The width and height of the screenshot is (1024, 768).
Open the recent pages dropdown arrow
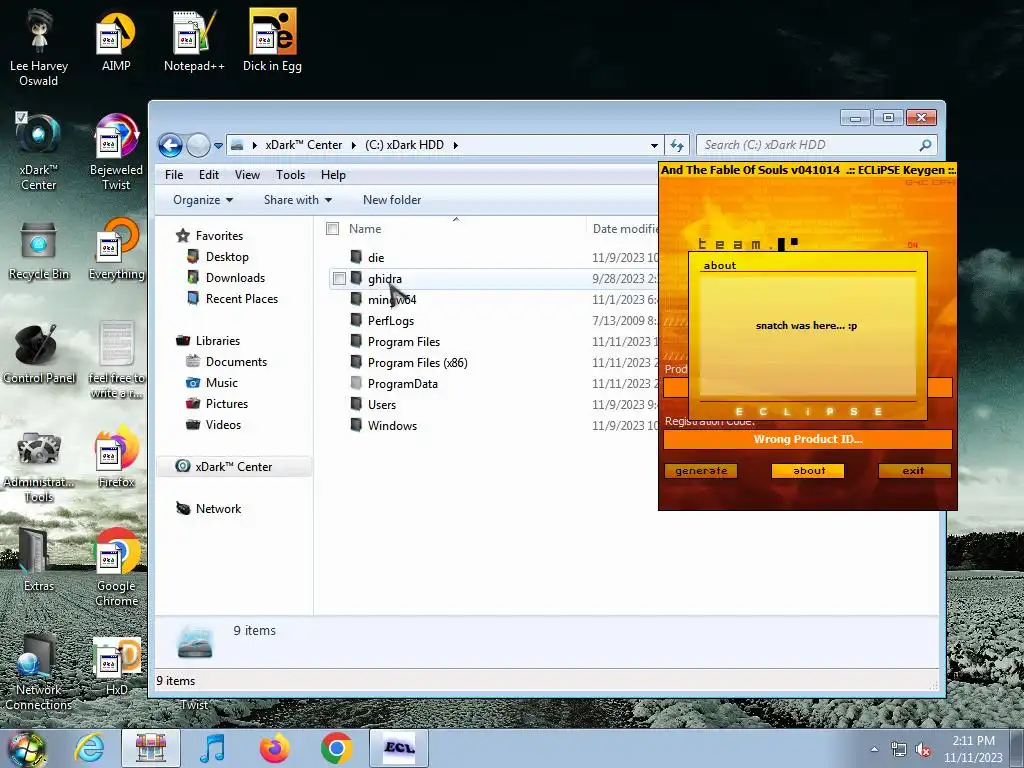point(218,146)
